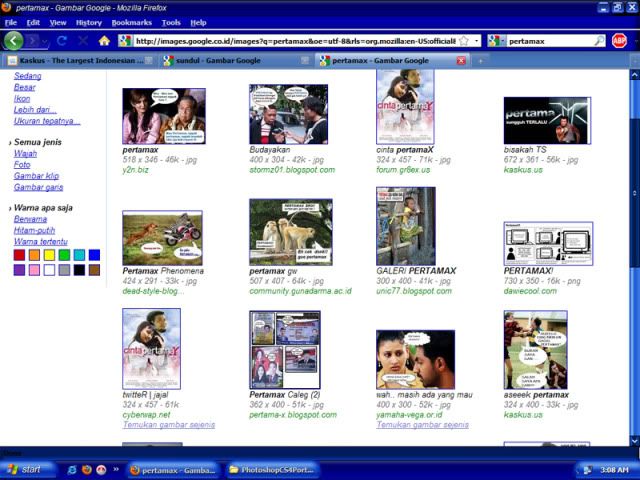Click the Adblock Plus ABP icon
Screen dimensions: 640x480
coord(619,41)
